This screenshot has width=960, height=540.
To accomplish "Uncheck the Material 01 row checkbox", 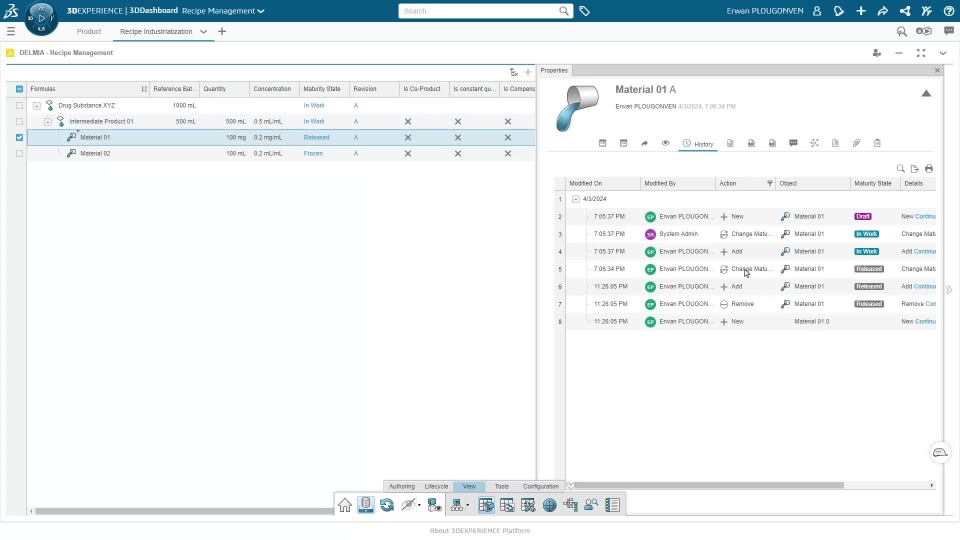I will 20,138.
